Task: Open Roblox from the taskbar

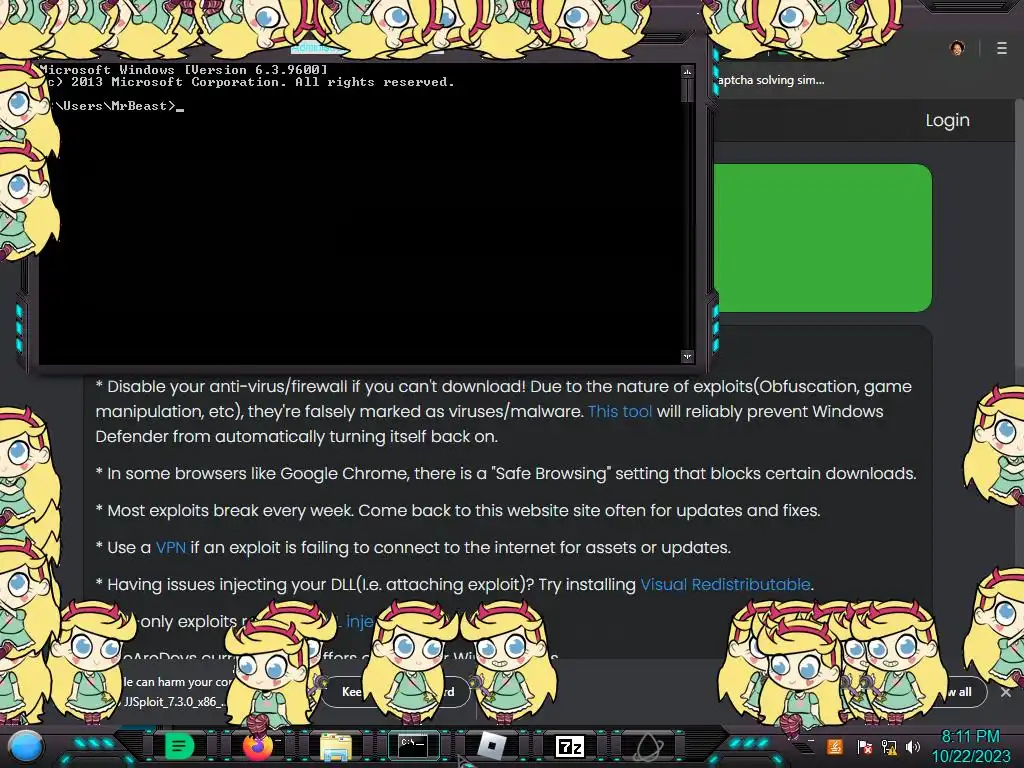Action: click(x=492, y=745)
